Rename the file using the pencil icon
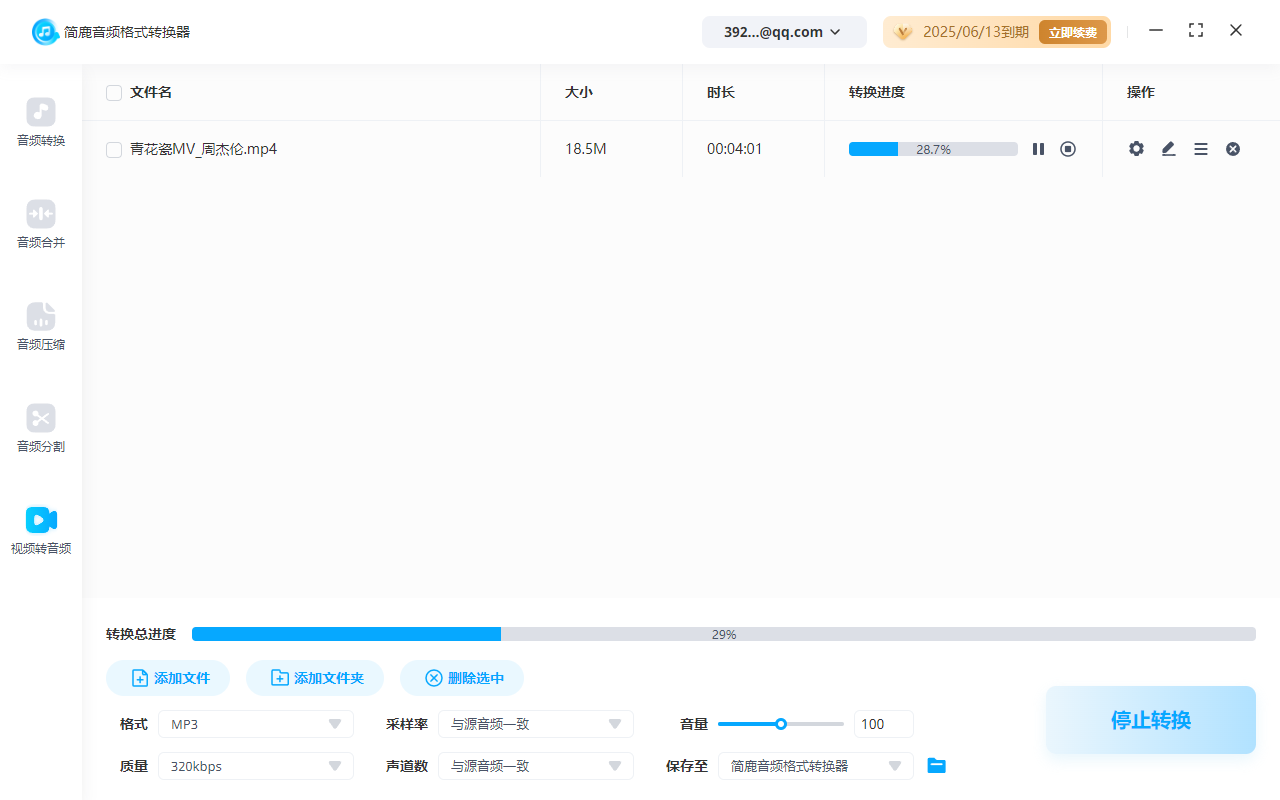 1168,148
